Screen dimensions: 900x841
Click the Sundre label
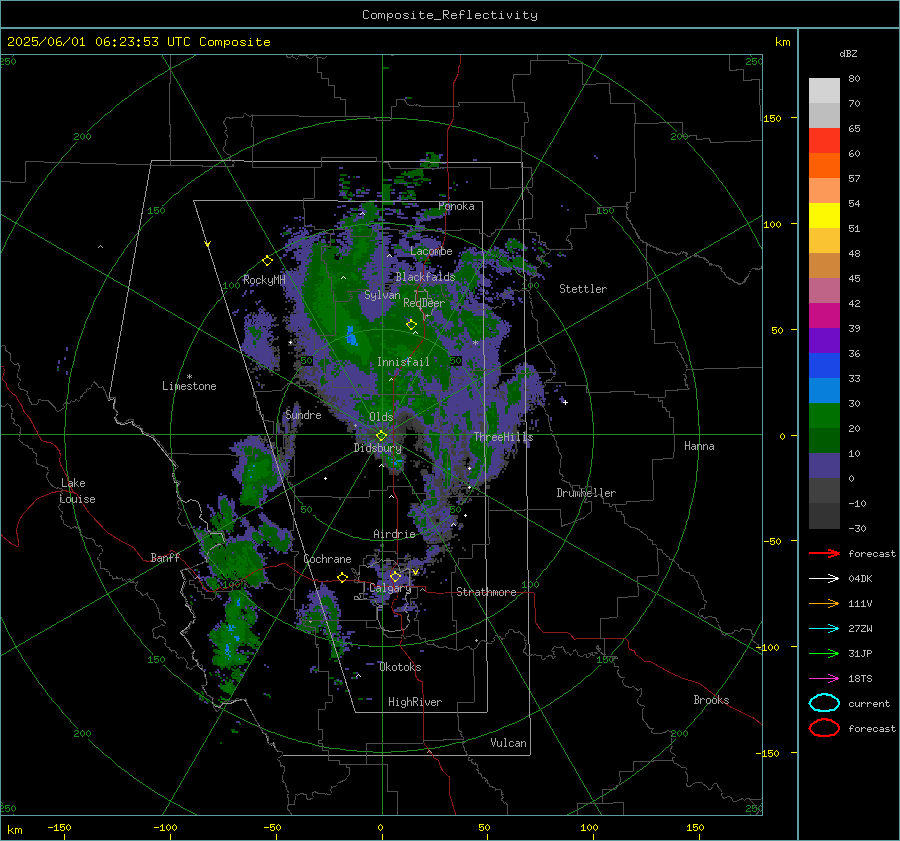pos(303,414)
